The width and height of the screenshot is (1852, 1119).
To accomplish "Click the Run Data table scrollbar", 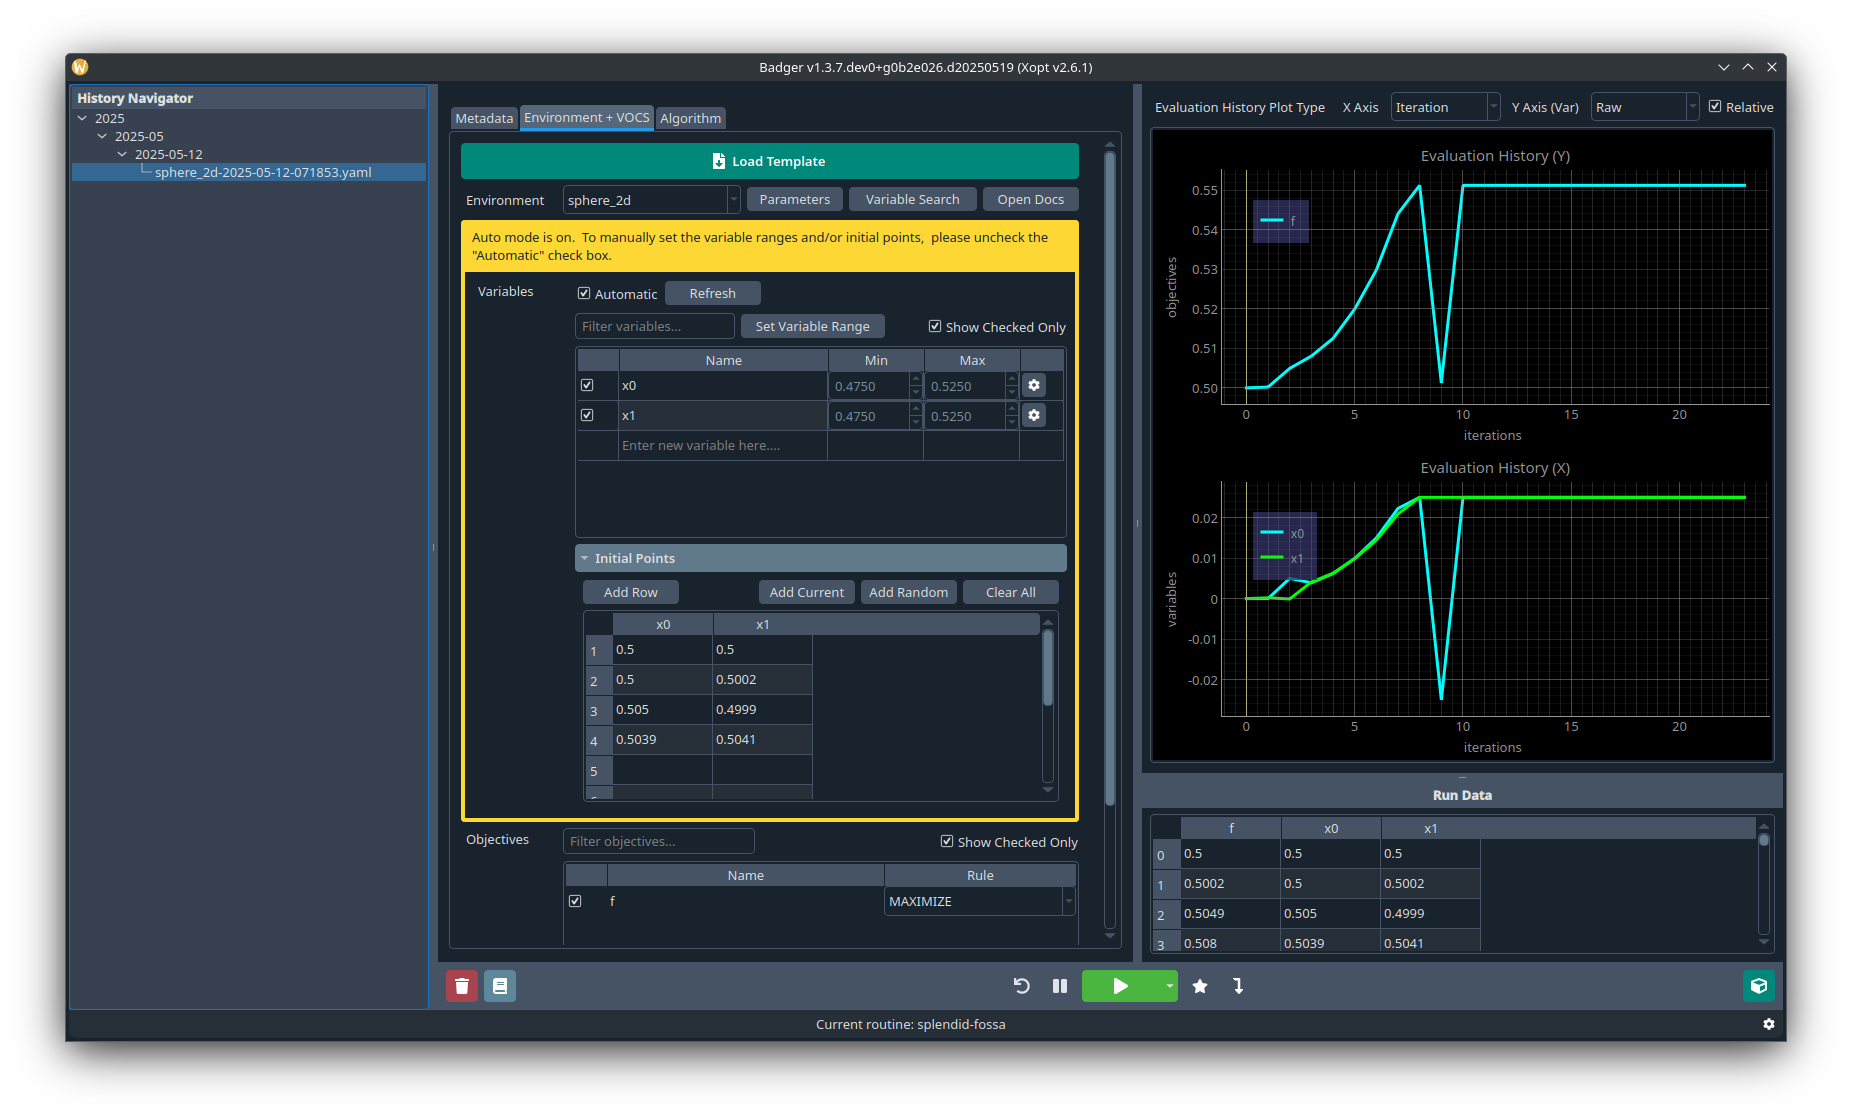I will point(1764,840).
